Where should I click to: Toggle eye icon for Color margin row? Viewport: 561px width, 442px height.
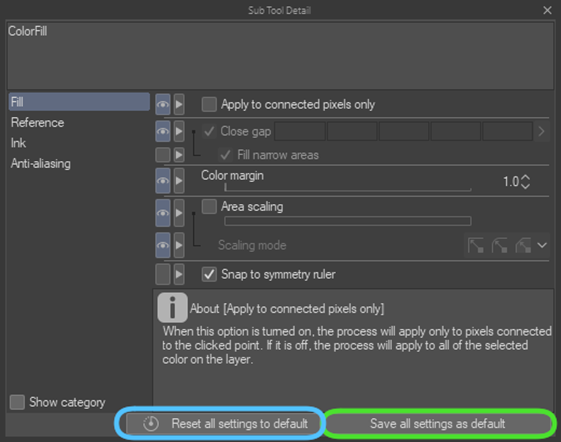[x=163, y=181]
